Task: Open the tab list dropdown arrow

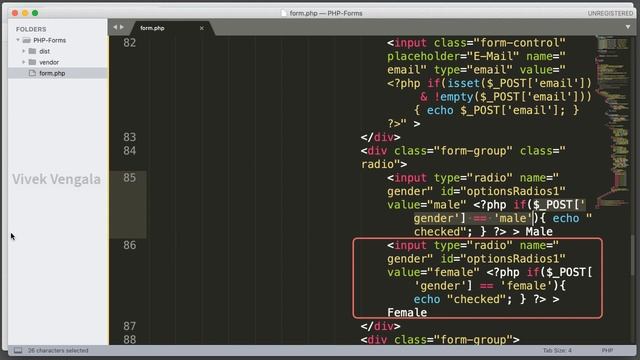Action: (x=628, y=27)
